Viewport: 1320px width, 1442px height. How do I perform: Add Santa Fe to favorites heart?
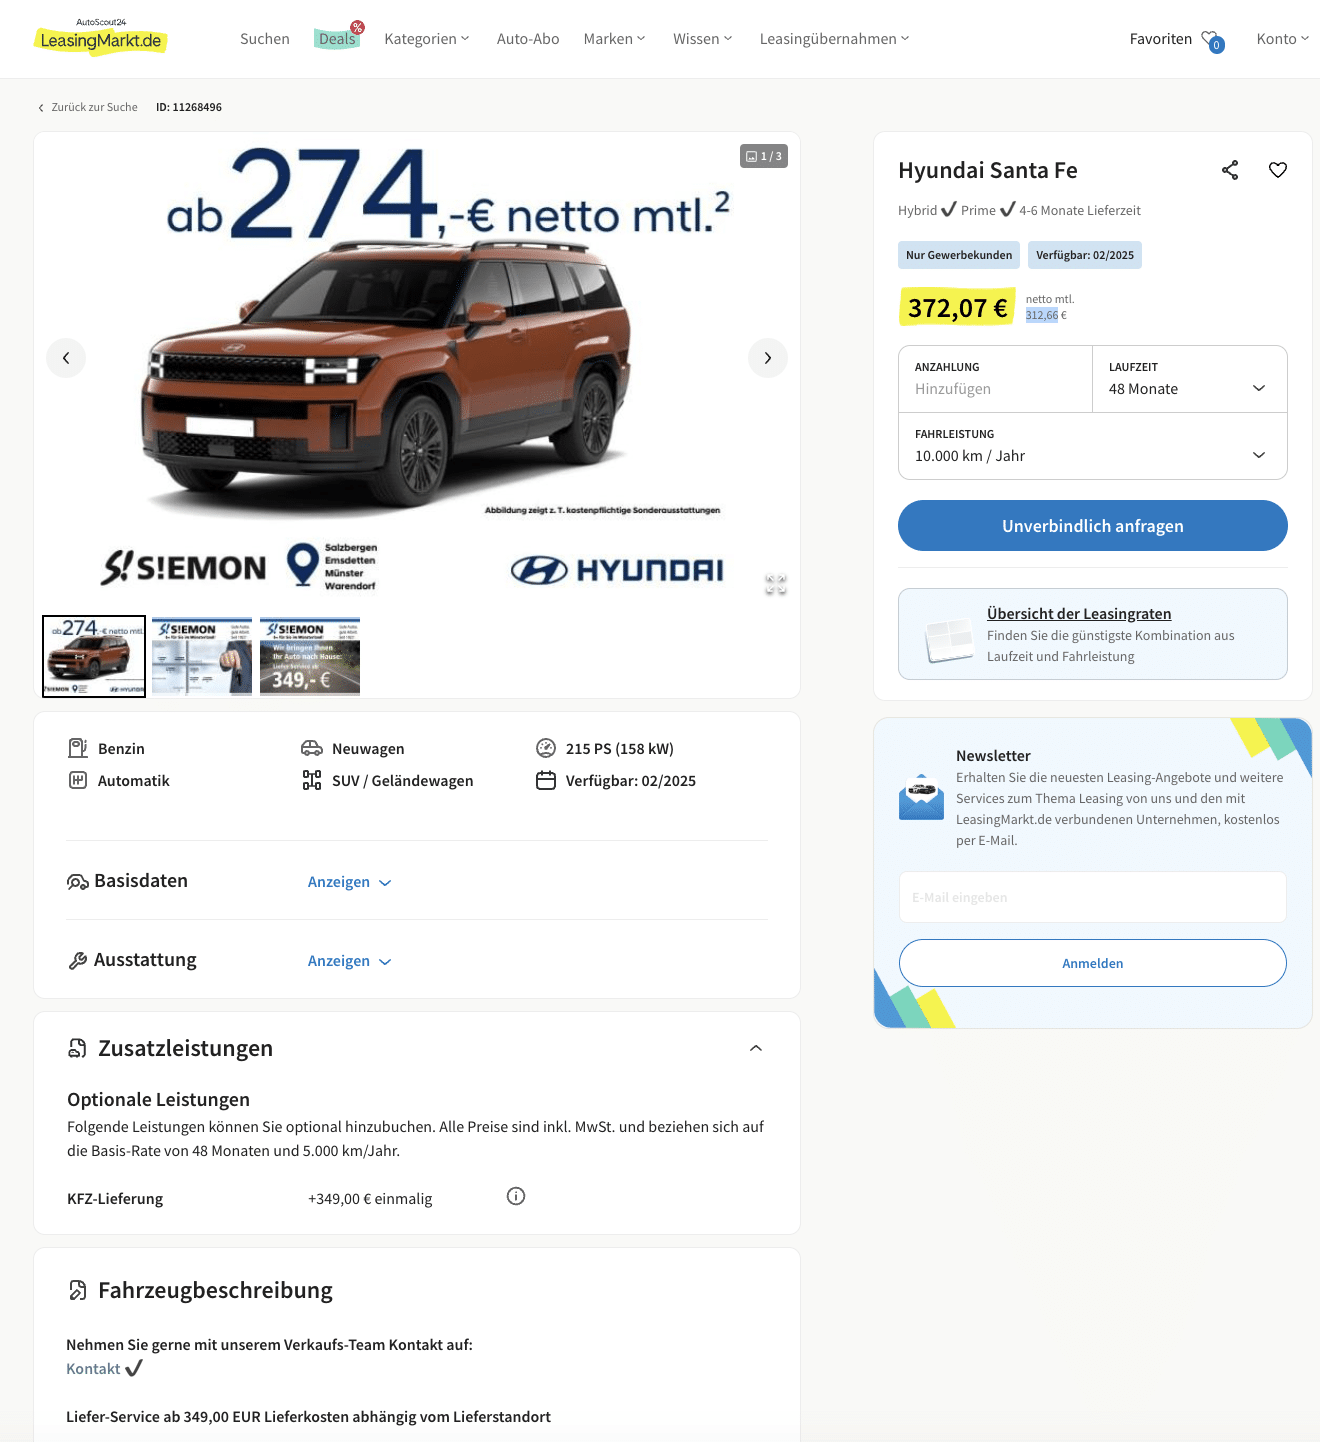pyautogui.click(x=1278, y=170)
